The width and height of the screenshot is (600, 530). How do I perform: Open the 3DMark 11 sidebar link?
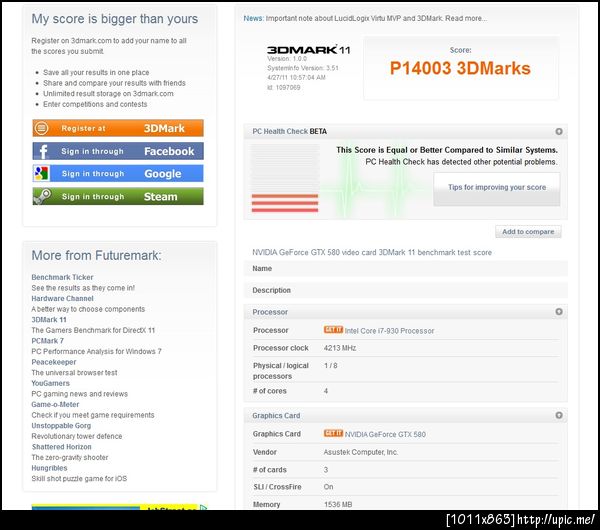49,320
